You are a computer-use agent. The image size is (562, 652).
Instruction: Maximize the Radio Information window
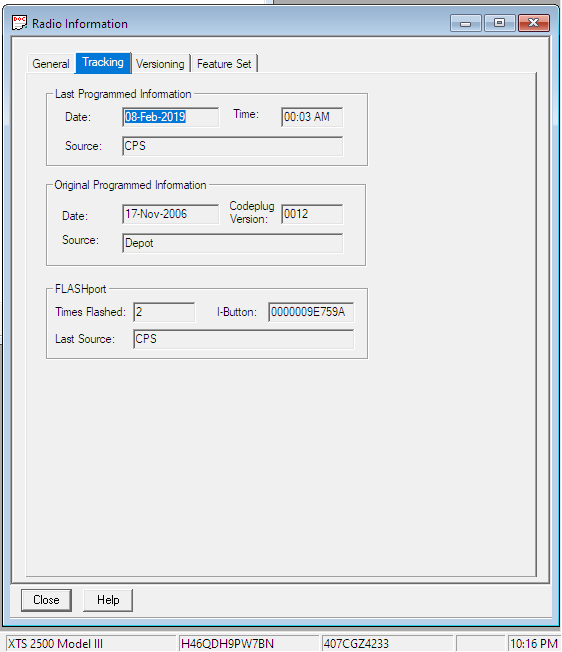click(x=499, y=23)
